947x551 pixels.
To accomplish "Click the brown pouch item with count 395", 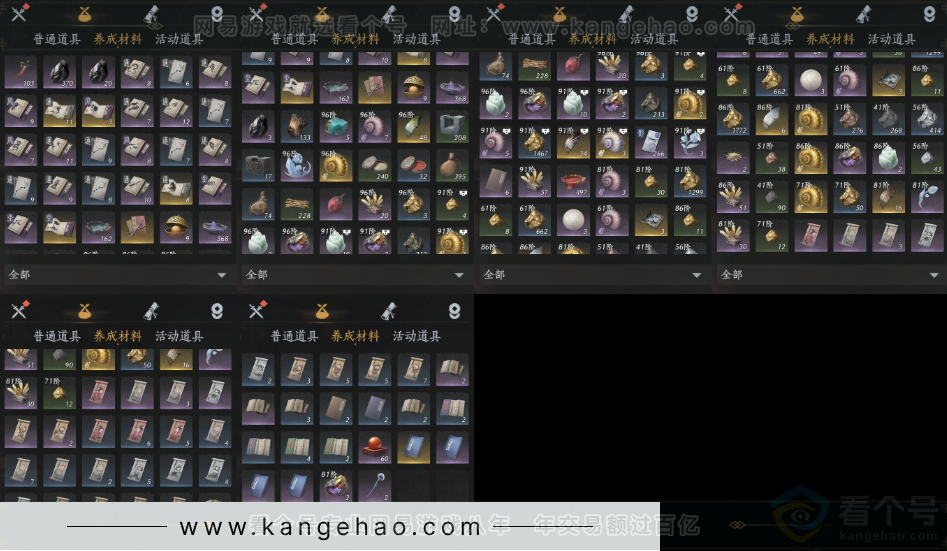I will [x=452, y=165].
